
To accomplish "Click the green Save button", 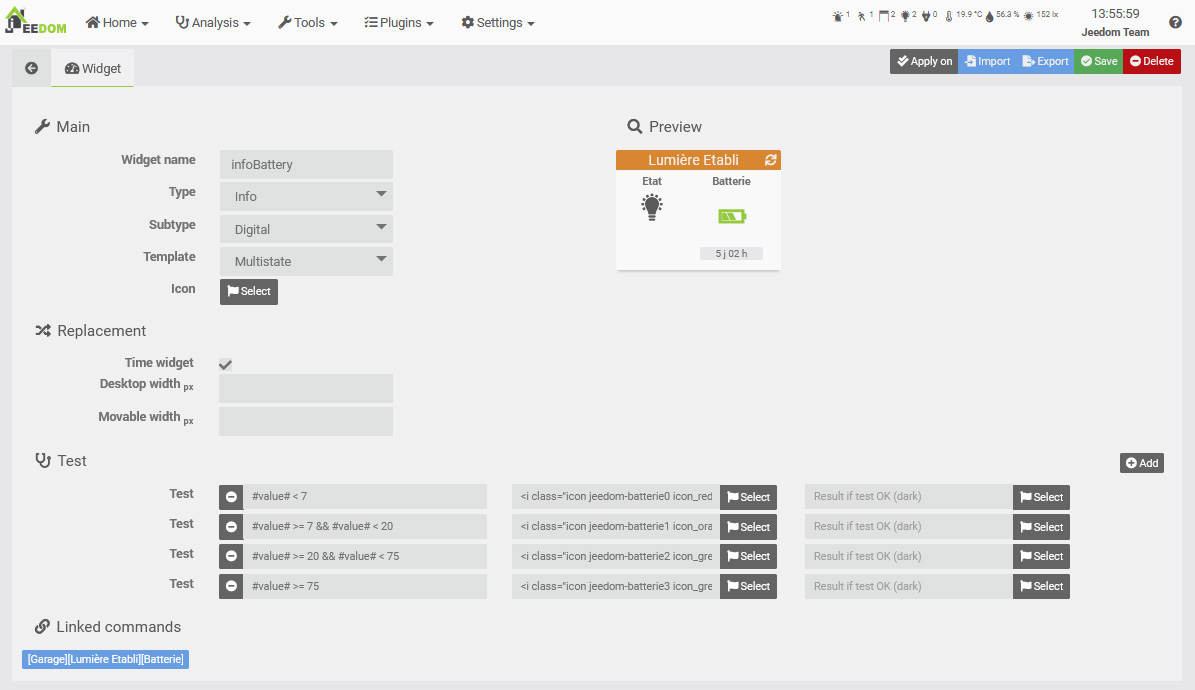I will (x=1098, y=61).
